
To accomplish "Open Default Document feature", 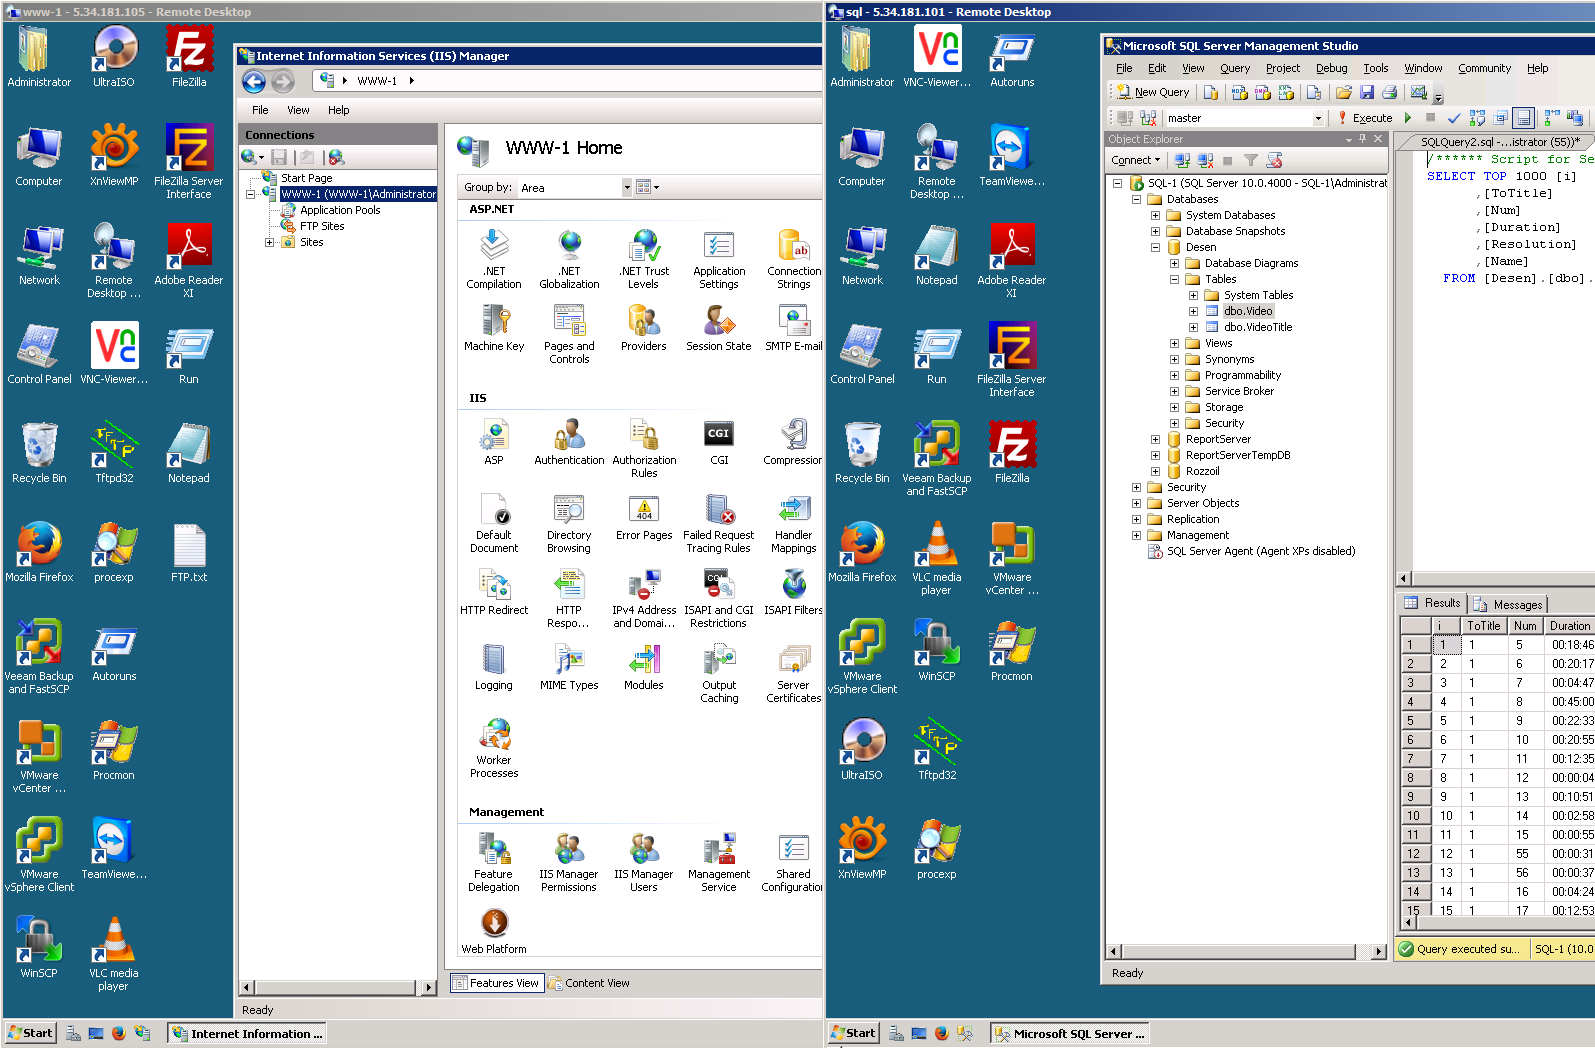I will point(494,523).
